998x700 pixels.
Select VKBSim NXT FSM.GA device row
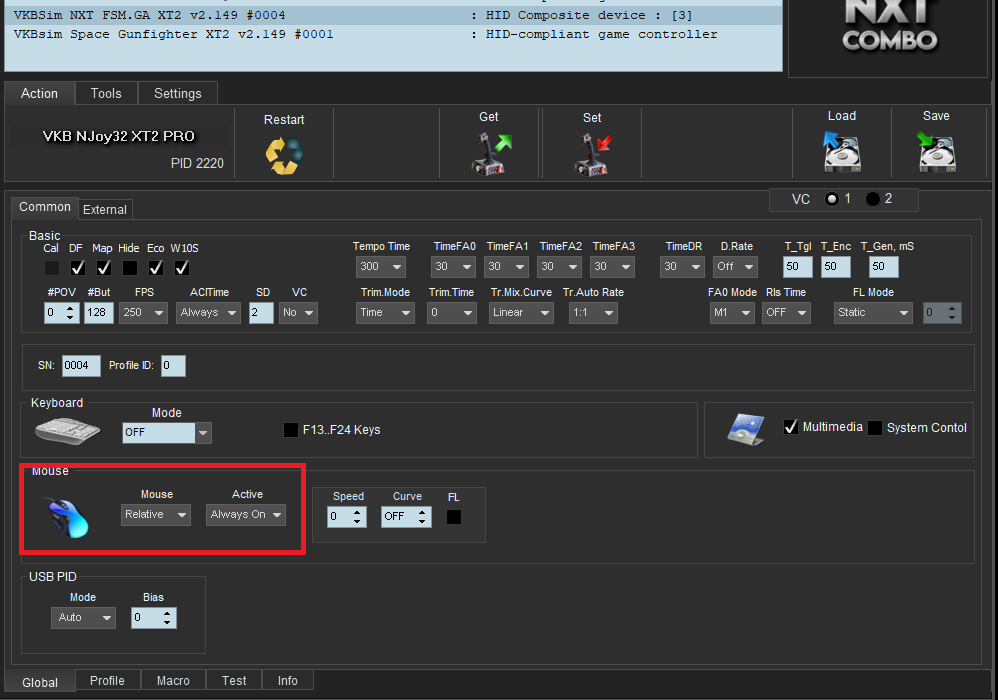(393, 15)
